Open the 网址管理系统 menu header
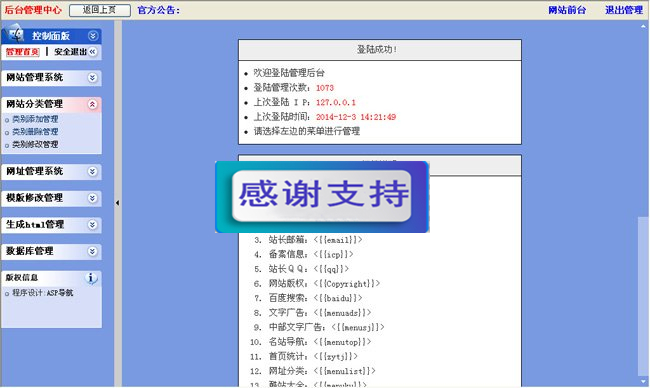The image size is (650, 388). (51, 172)
